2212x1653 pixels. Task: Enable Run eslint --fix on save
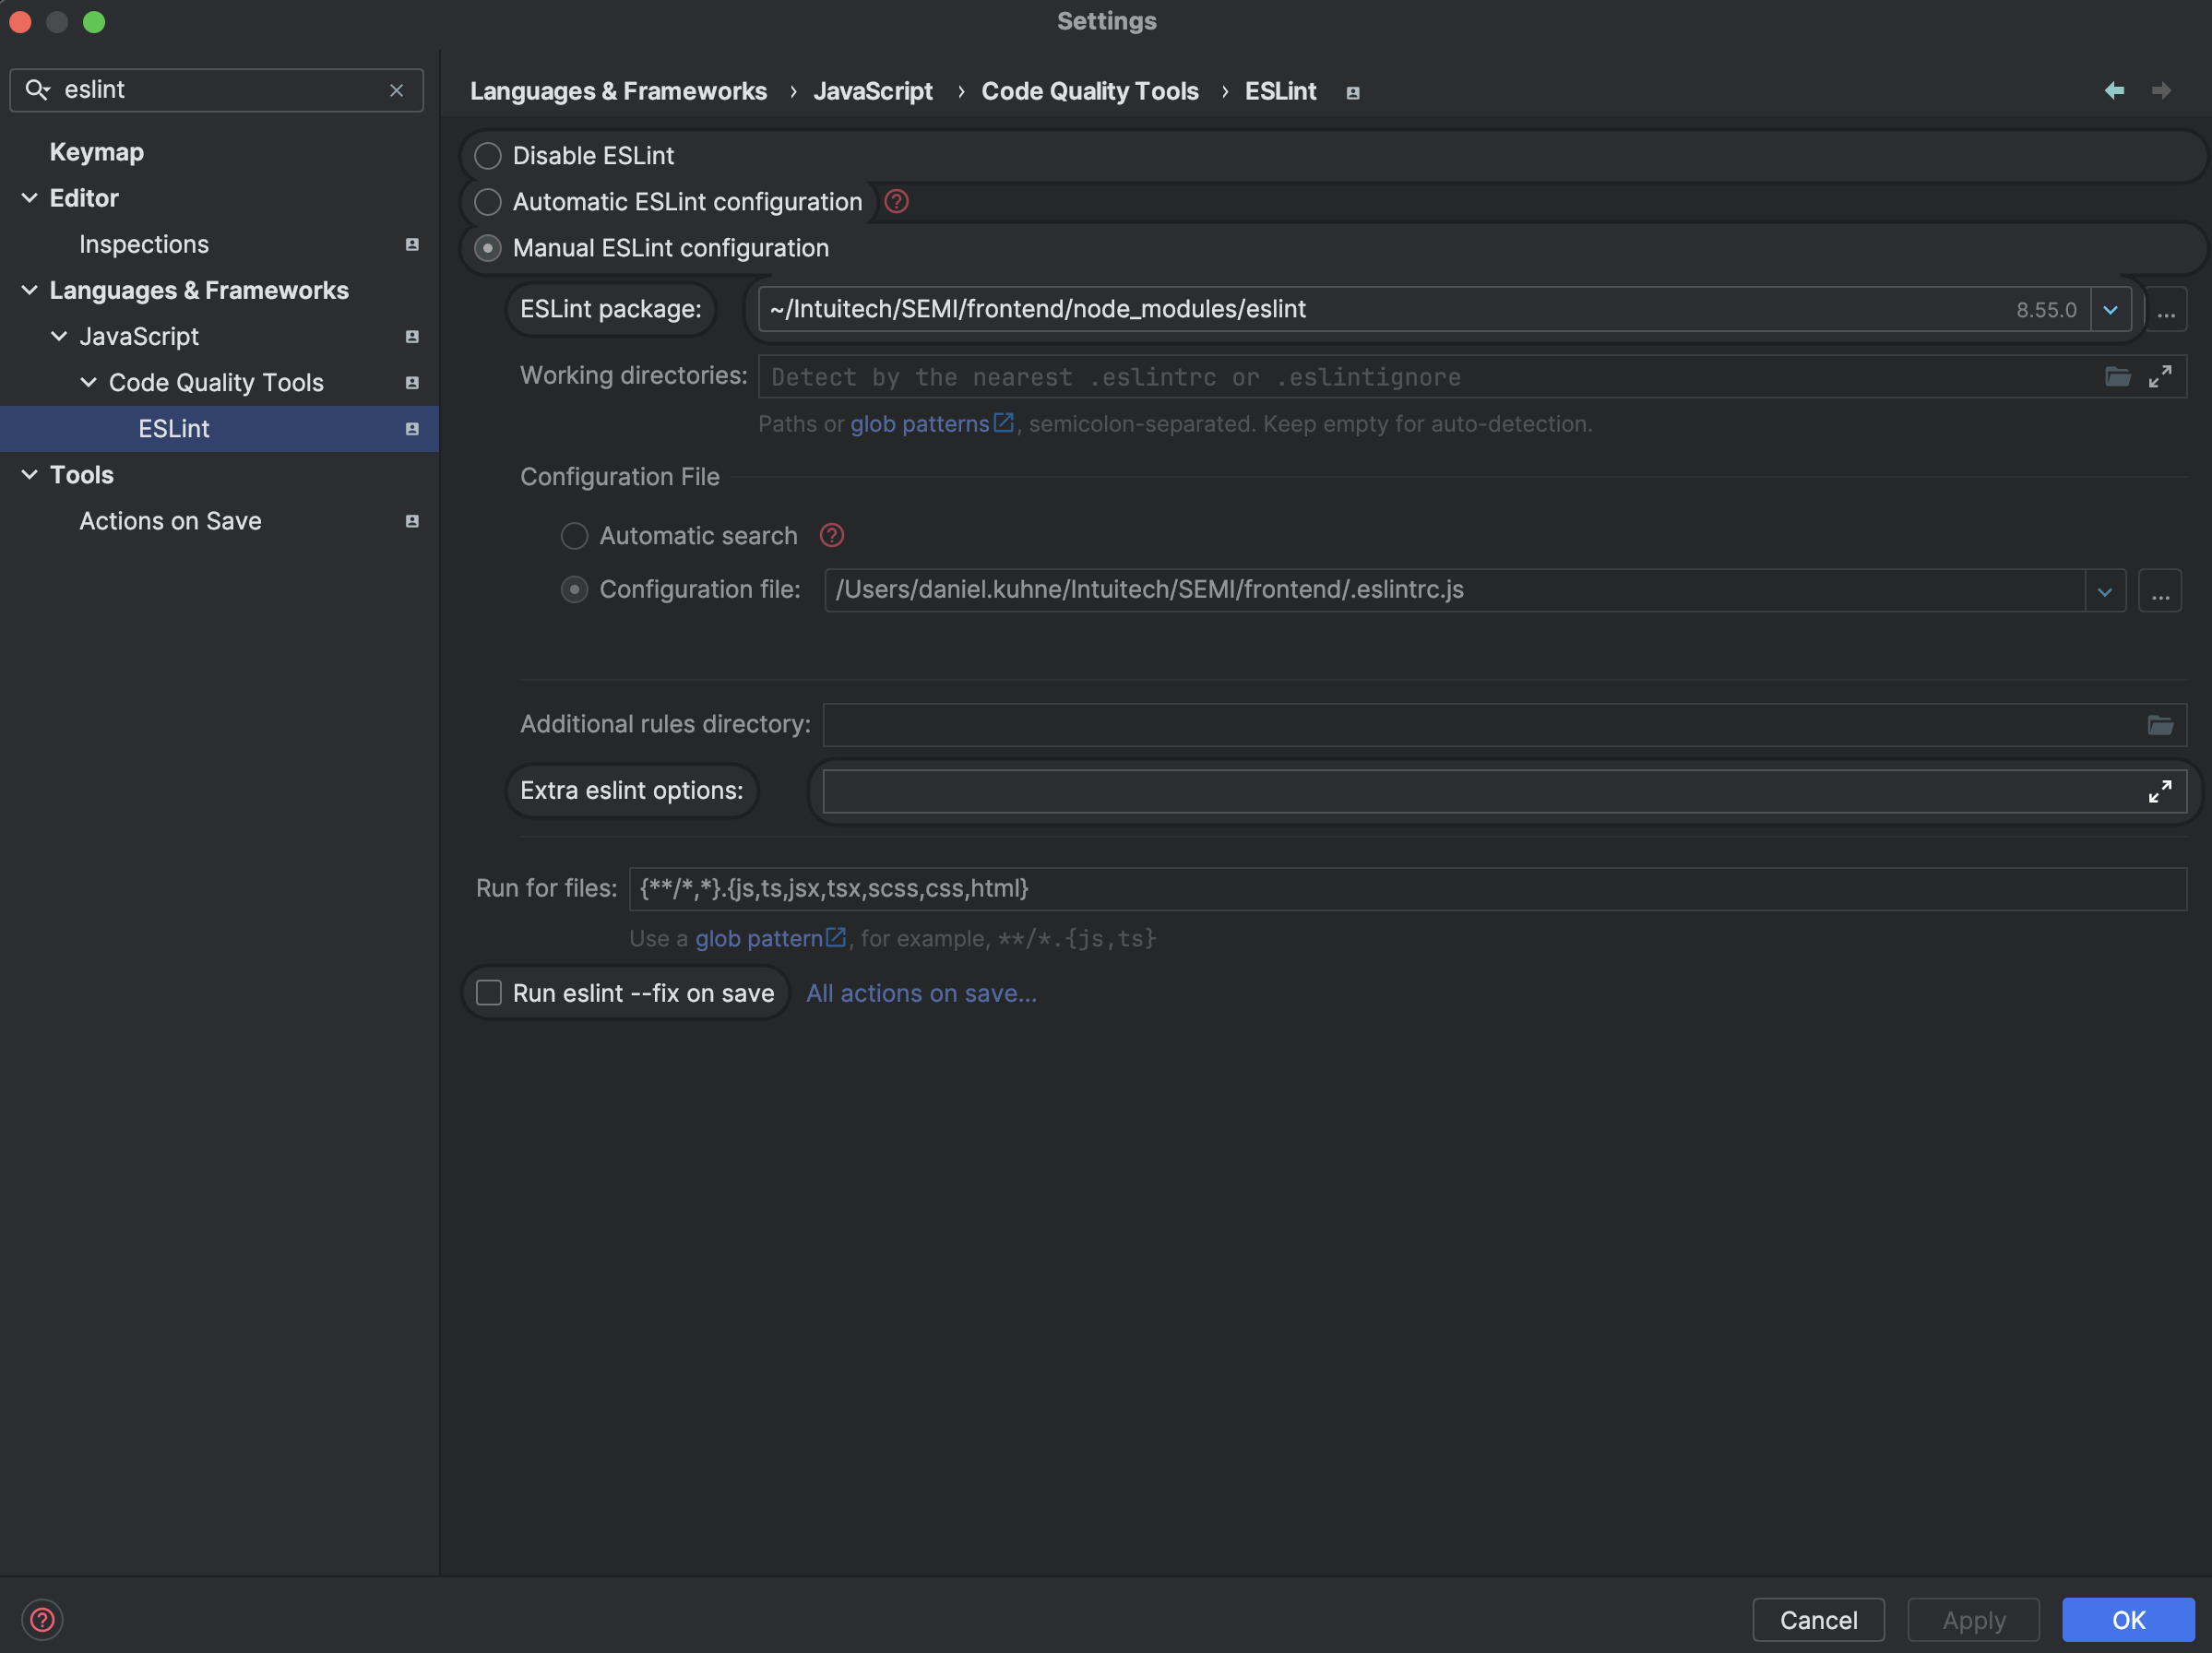pyautogui.click(x=488, y=992)
